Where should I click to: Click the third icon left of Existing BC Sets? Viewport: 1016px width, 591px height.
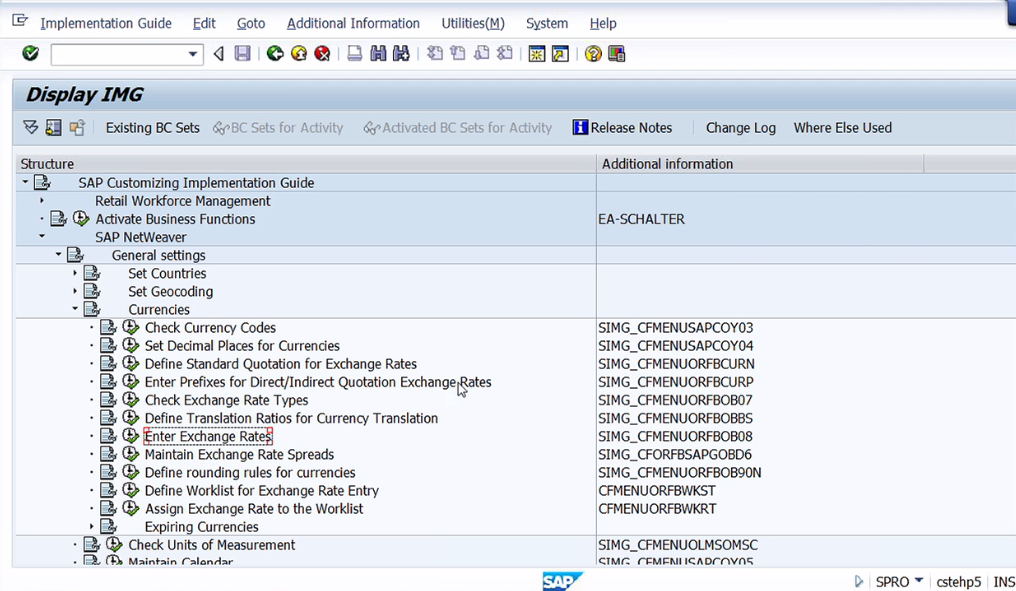(77, 128)
